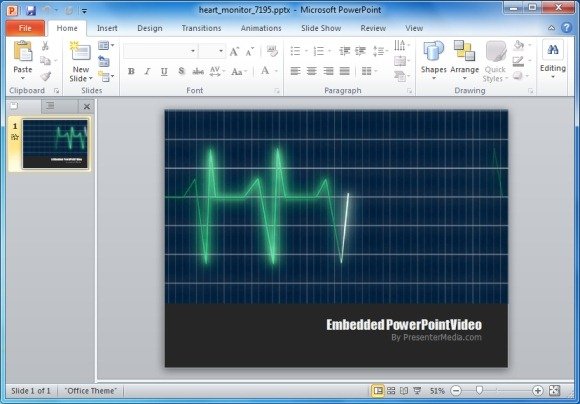Toggle Underline formatting

164,71
